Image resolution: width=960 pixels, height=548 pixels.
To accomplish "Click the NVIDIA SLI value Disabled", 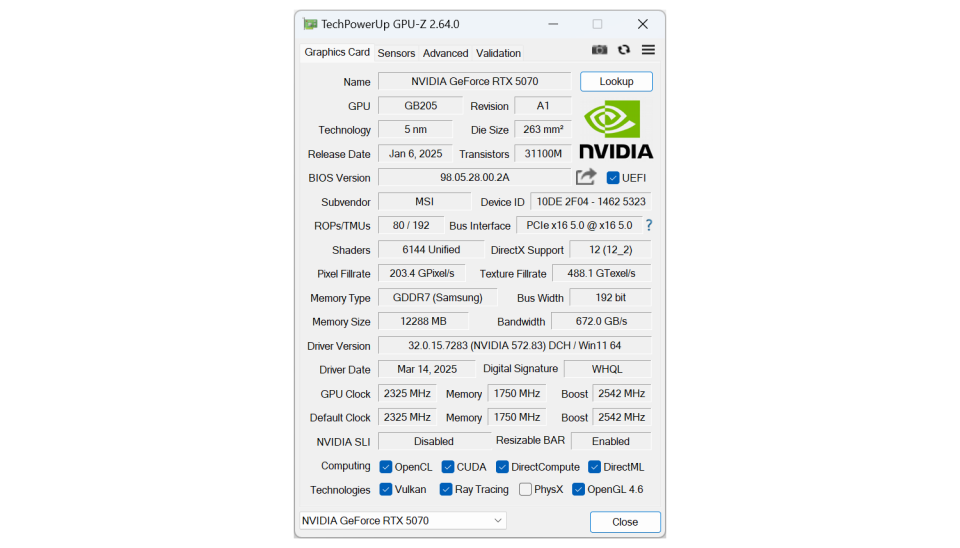I will (x=434, y=441).
